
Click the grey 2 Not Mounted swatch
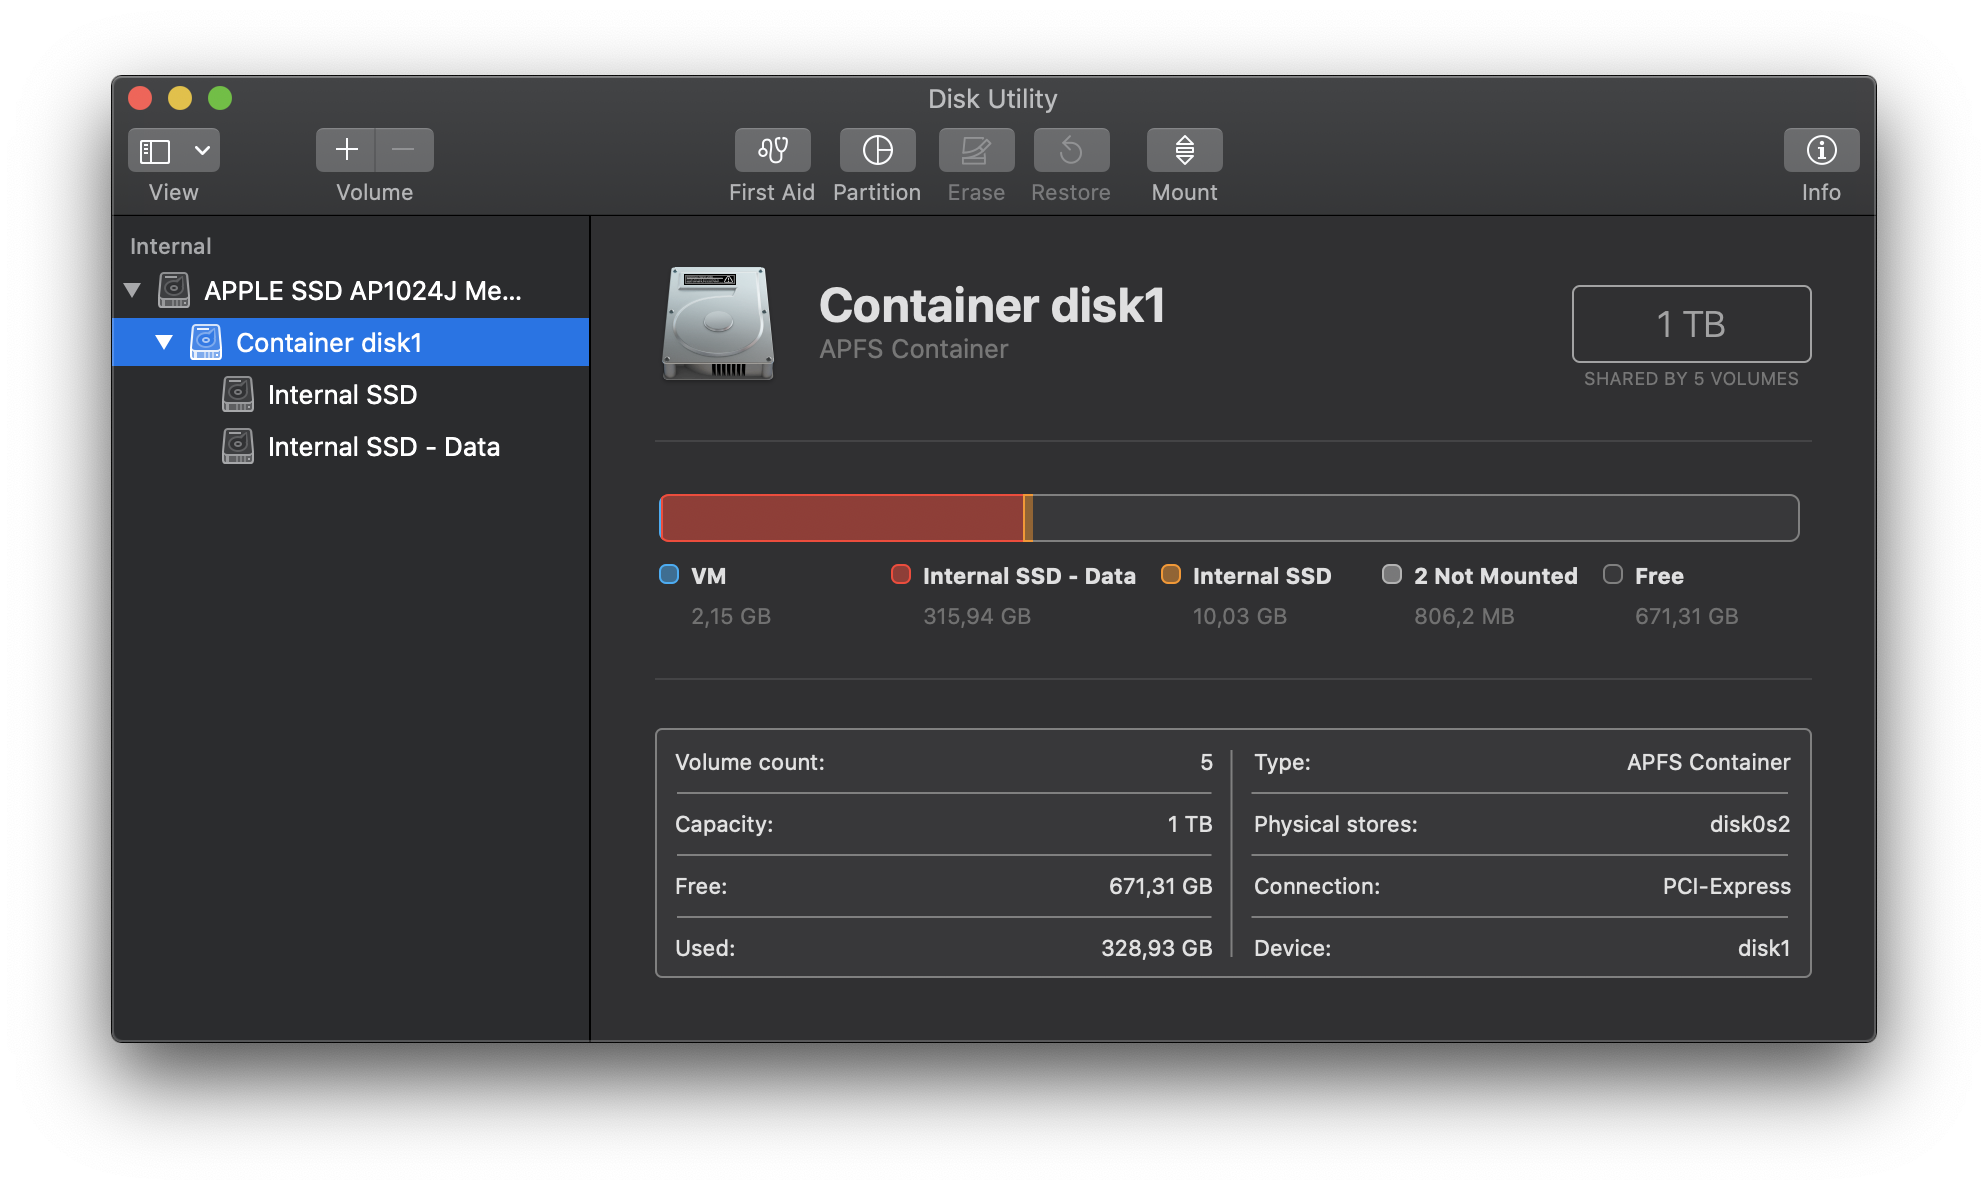click(x=1392, y=575)
